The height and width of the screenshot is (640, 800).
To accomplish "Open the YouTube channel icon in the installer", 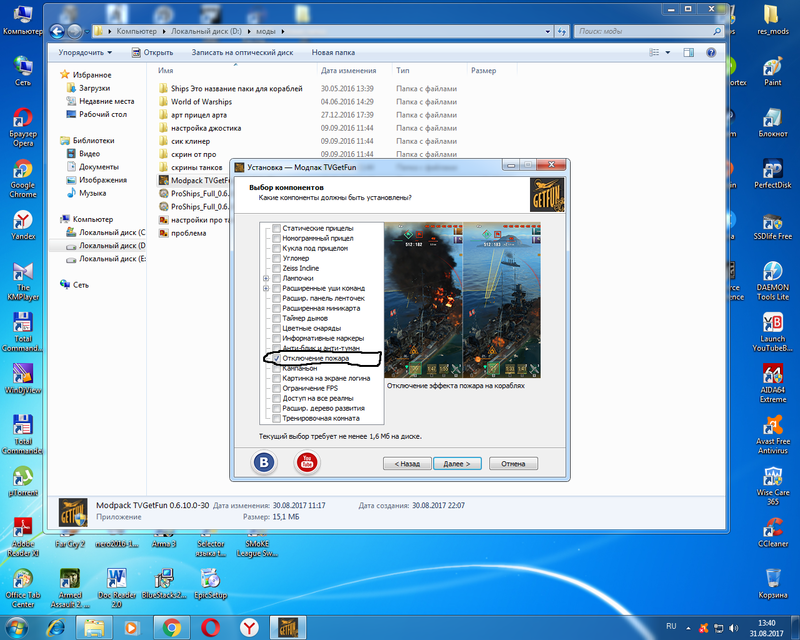I will click(307, 462).
